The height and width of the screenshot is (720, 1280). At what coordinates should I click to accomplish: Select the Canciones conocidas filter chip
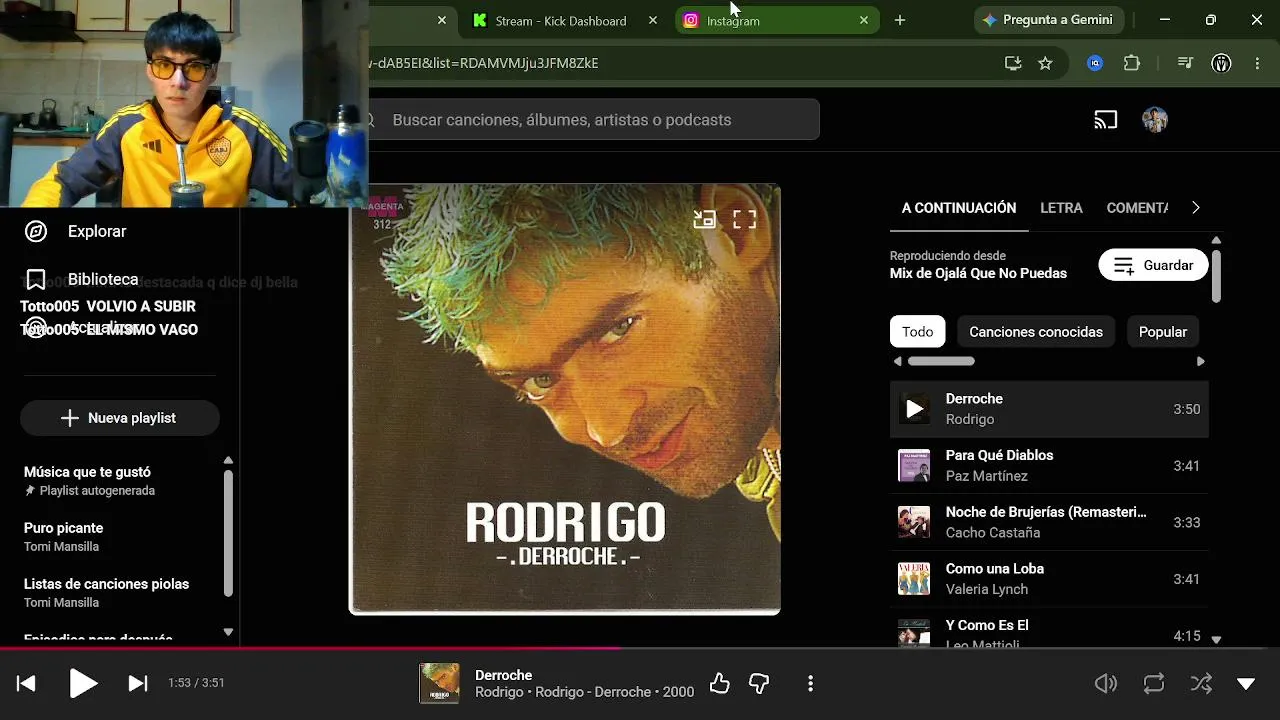(1036, 332)
